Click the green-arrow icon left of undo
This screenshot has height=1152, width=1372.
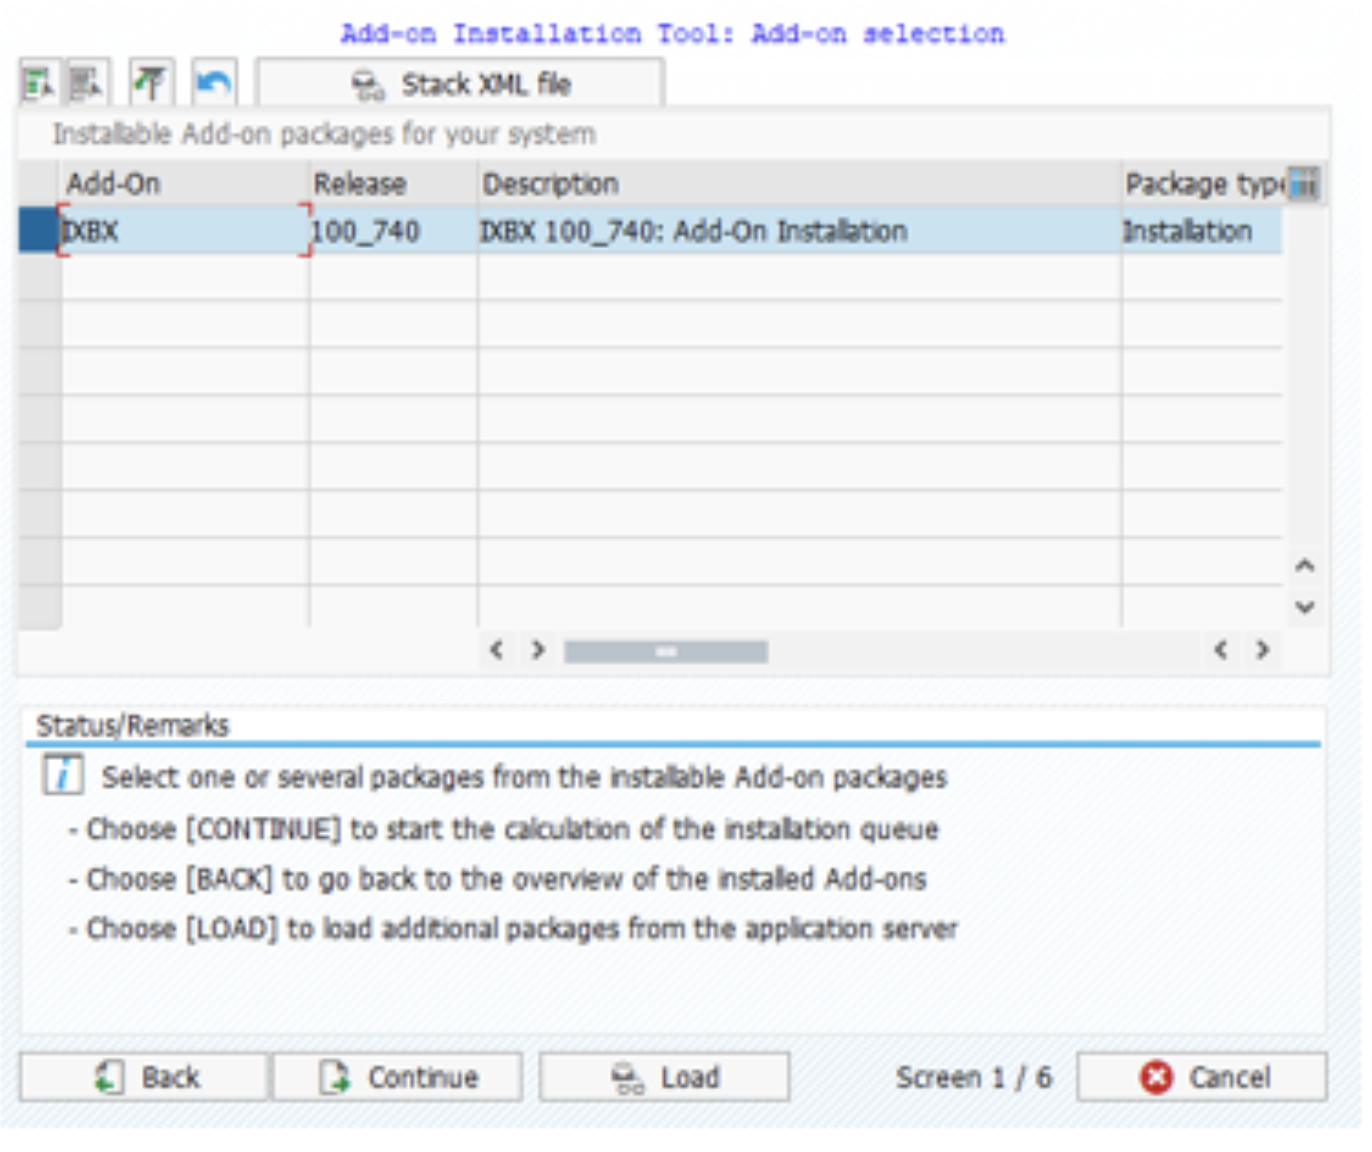pos(152,84)
